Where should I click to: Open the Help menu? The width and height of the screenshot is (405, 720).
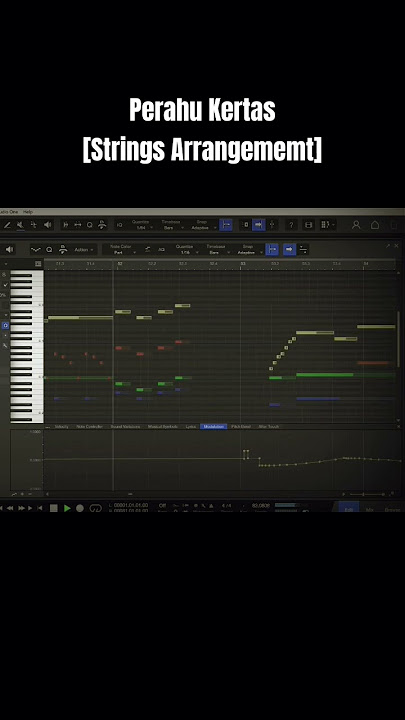pos(28,212)
